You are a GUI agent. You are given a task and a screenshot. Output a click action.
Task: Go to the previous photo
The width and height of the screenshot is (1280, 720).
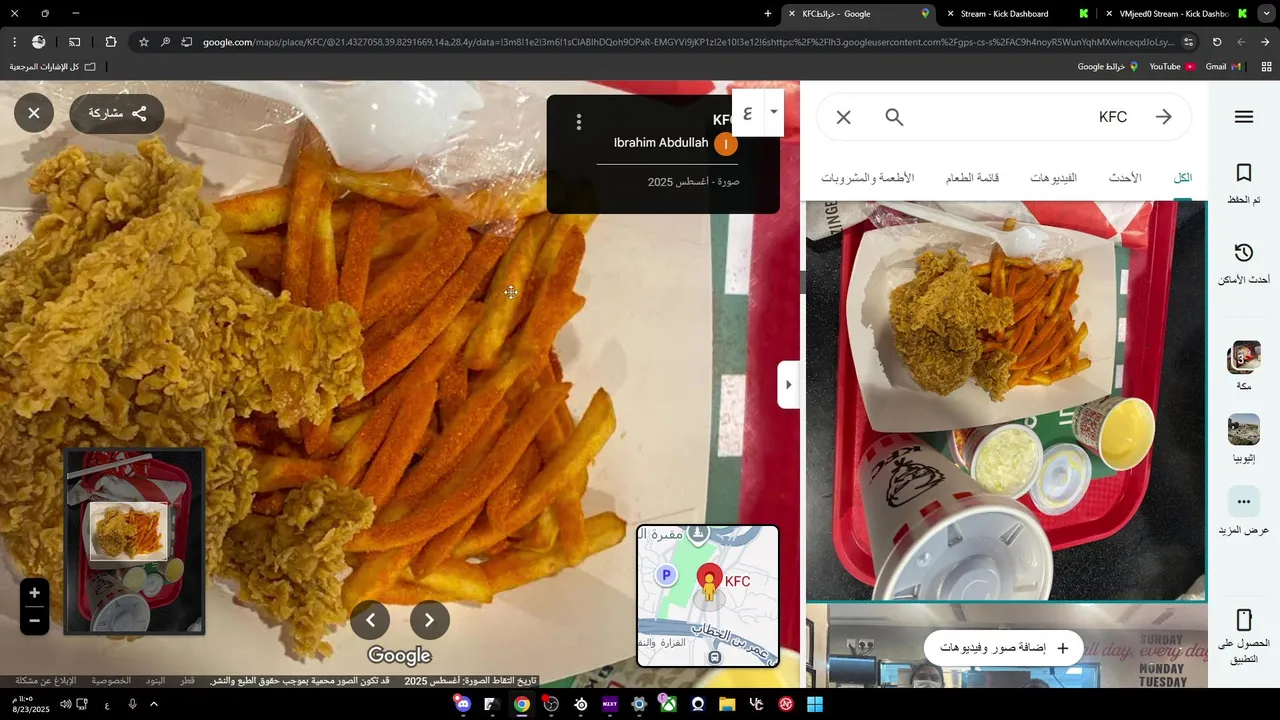(x=370, y=620)
